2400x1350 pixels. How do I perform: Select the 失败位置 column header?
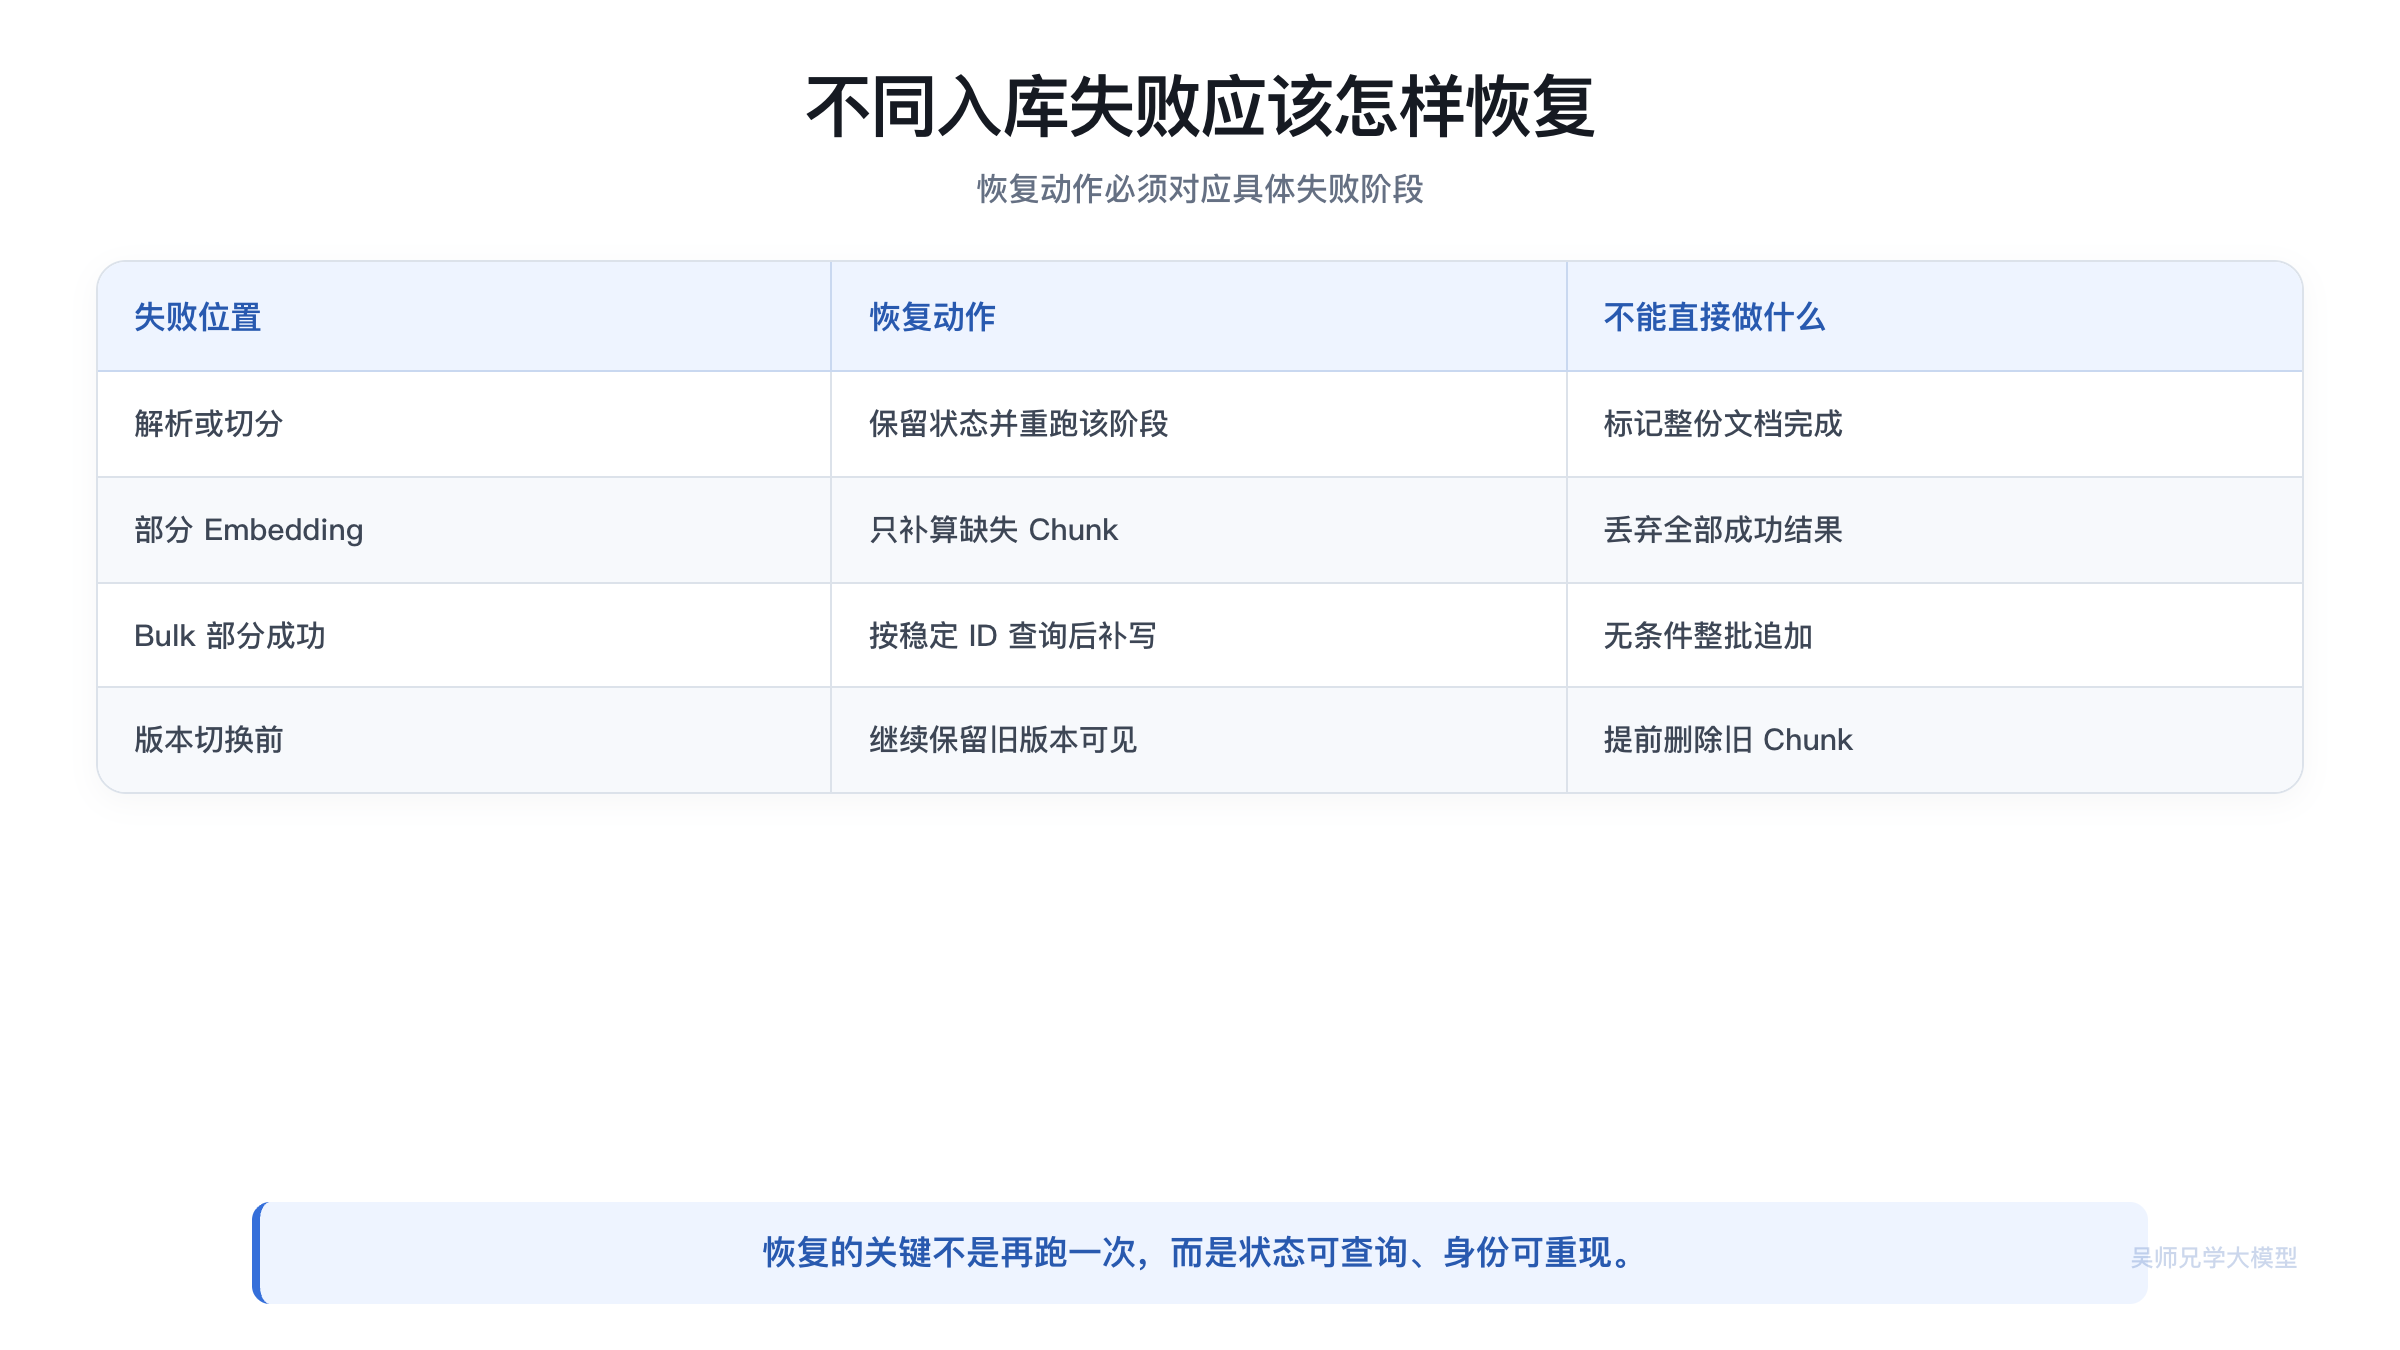click(x=464, y=317)
